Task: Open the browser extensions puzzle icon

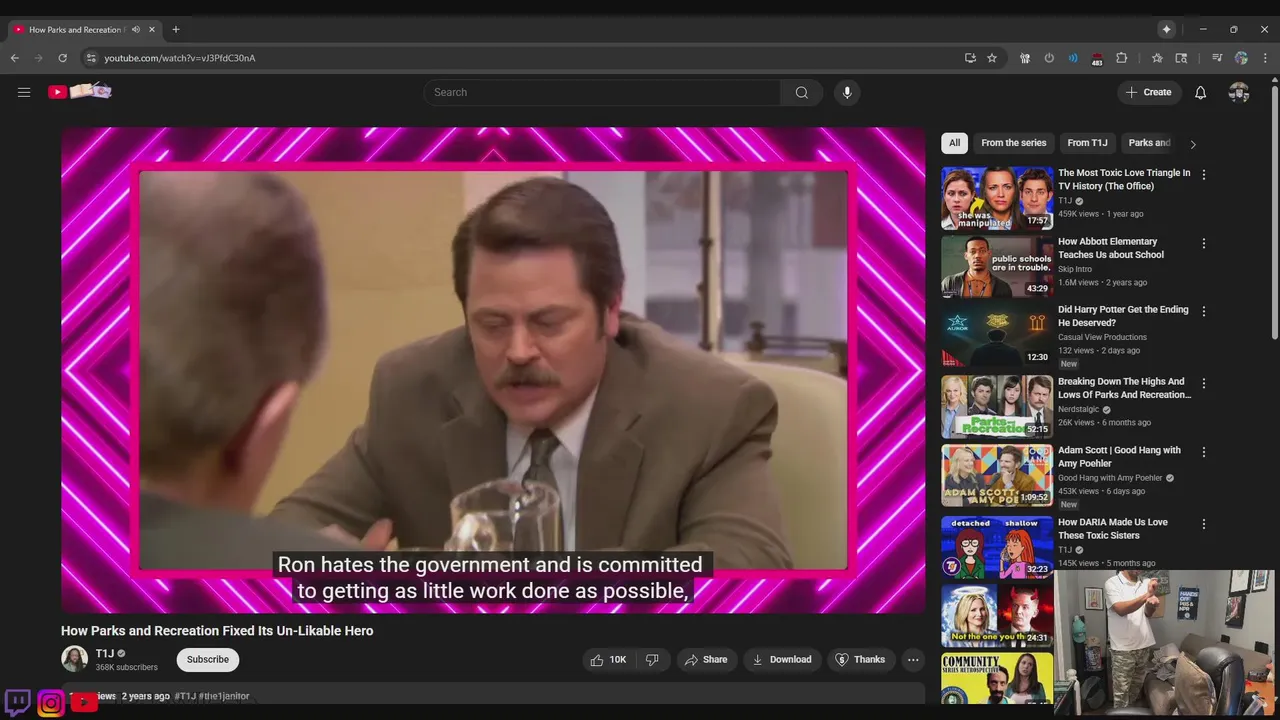Action: [1122, 58]
